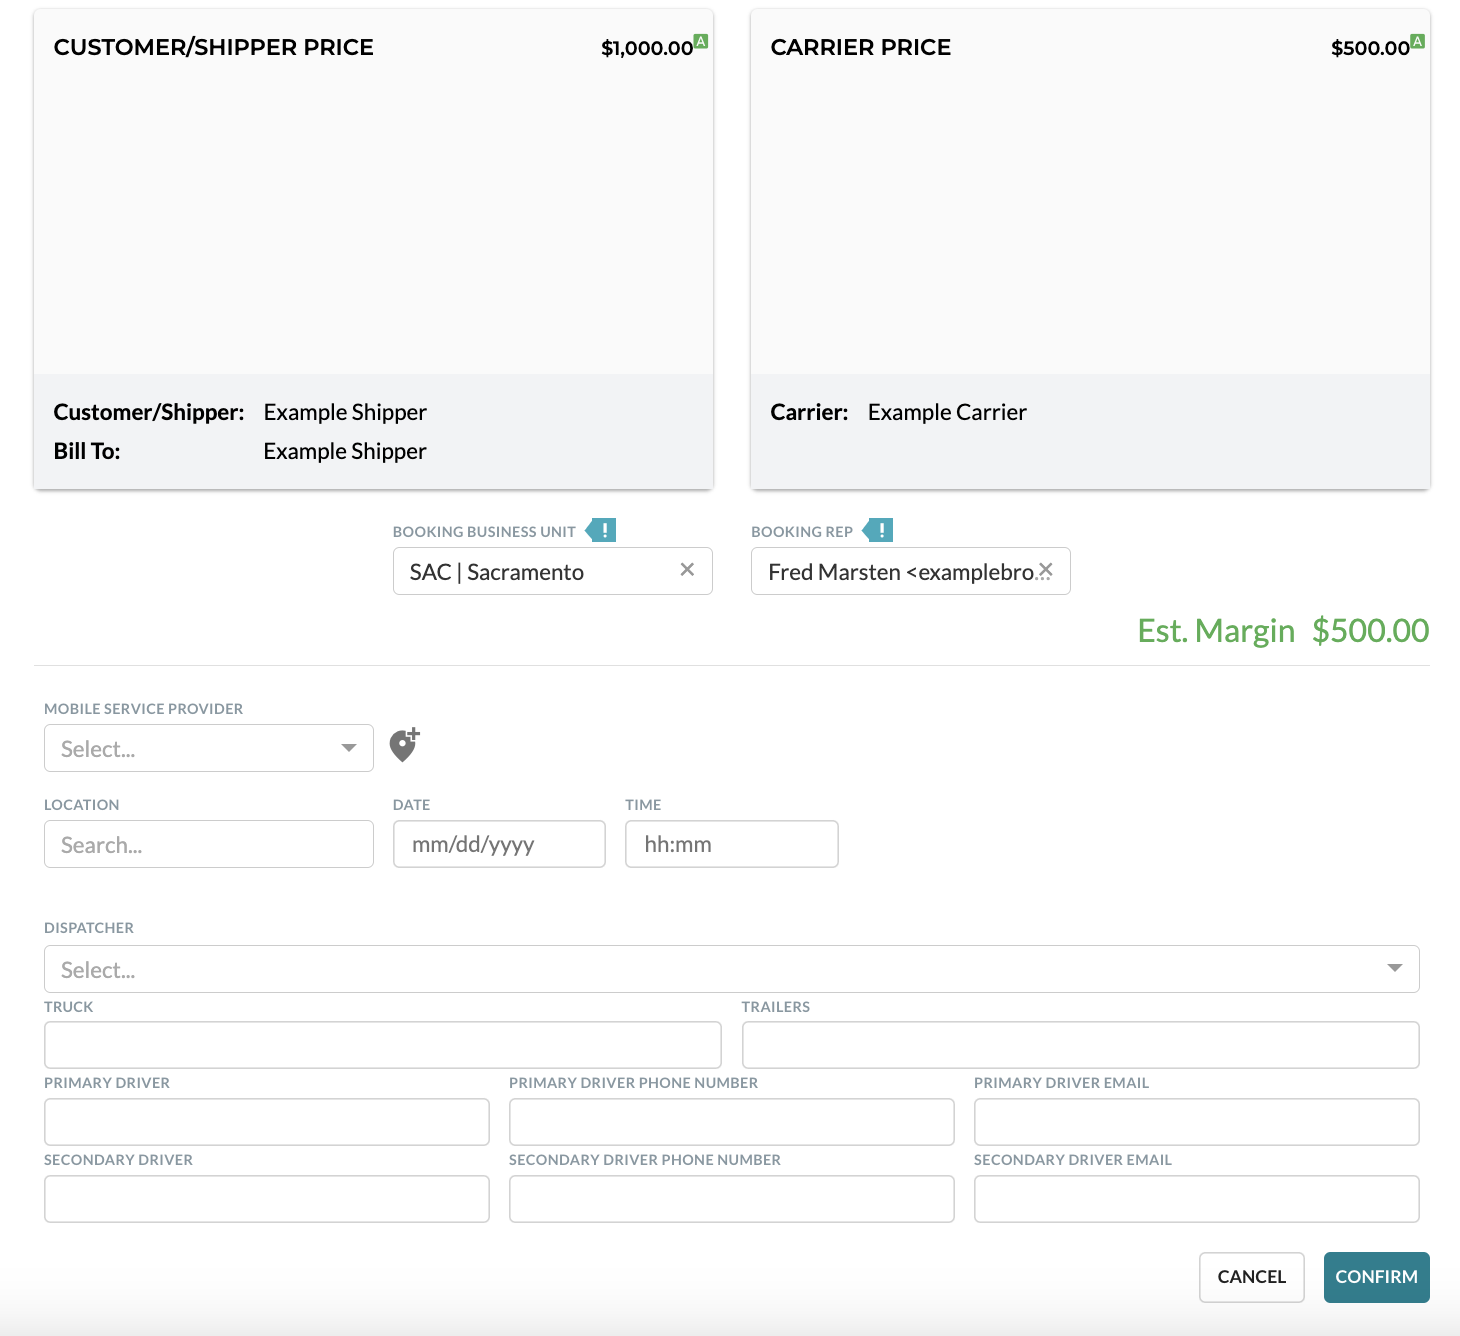Clear the SAC | Sacramento business unit selection
The height and width of the screenshot is (1336, 1460).
(x=687, y=570)
